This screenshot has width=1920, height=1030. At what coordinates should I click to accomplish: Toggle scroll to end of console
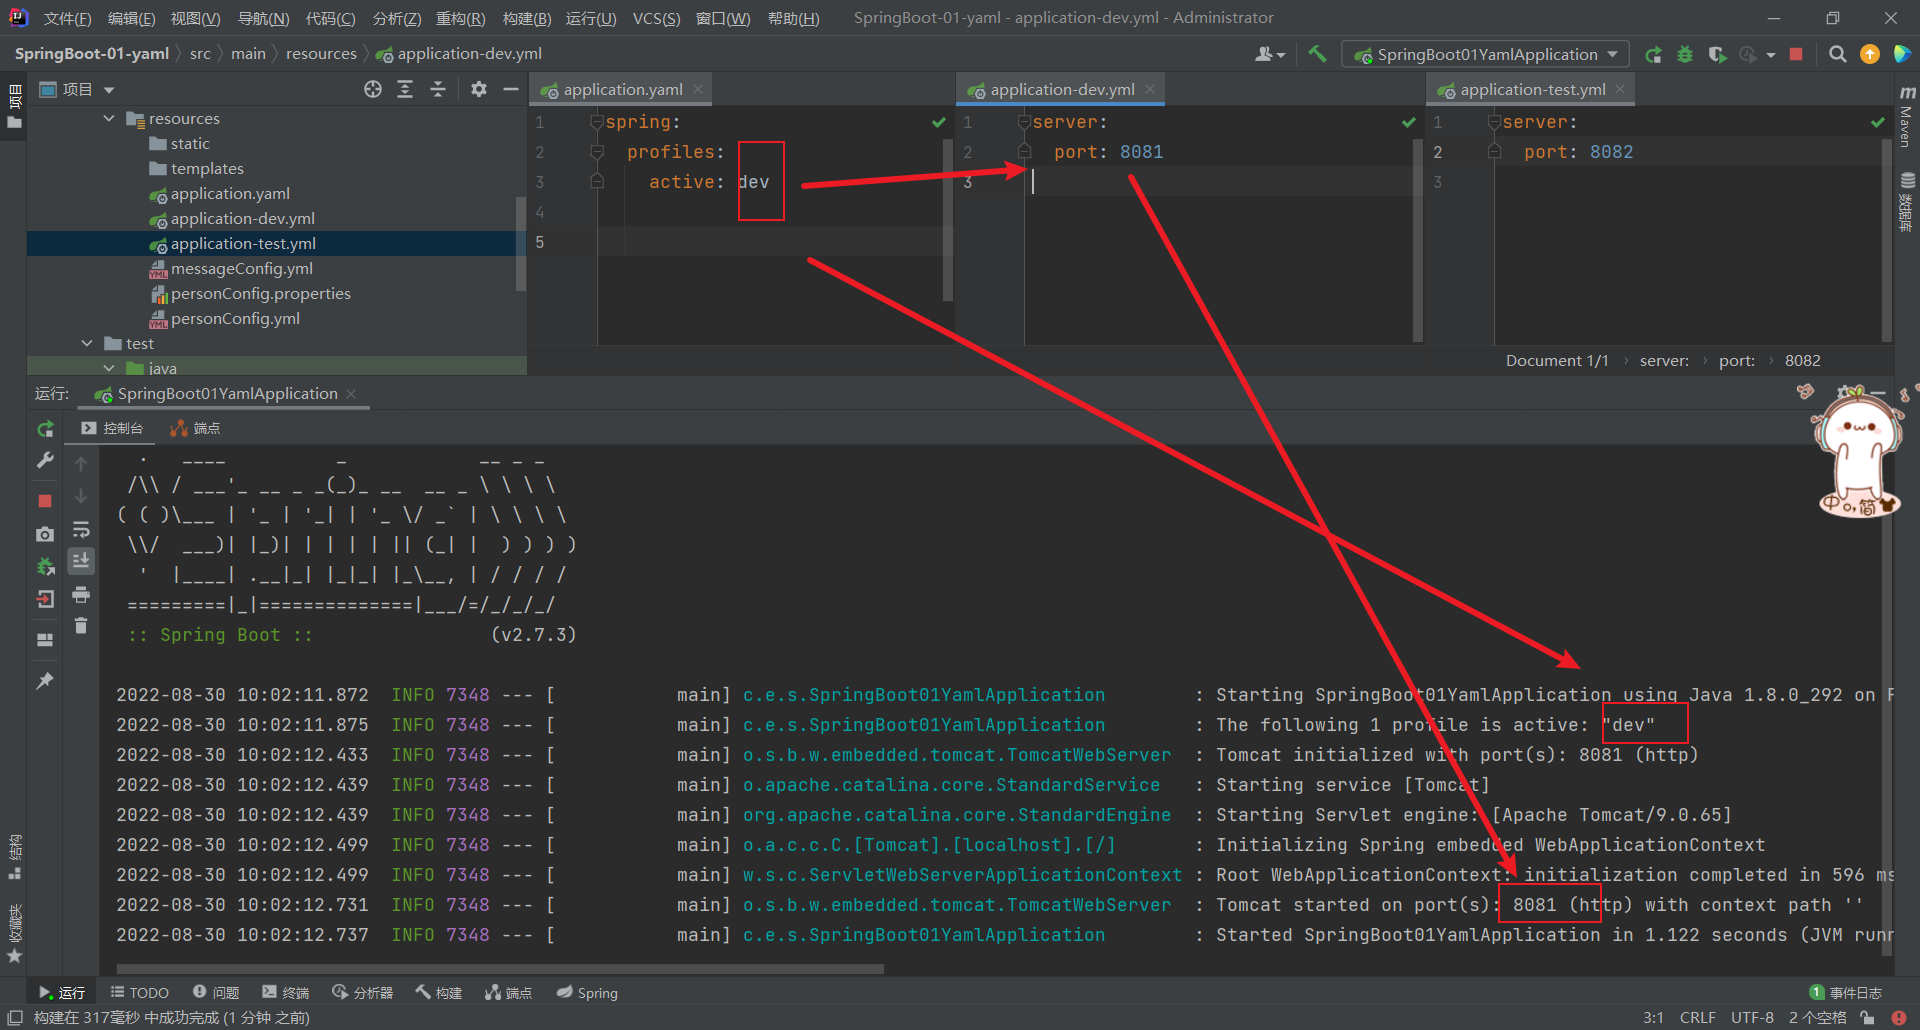[x=81, y=561]
